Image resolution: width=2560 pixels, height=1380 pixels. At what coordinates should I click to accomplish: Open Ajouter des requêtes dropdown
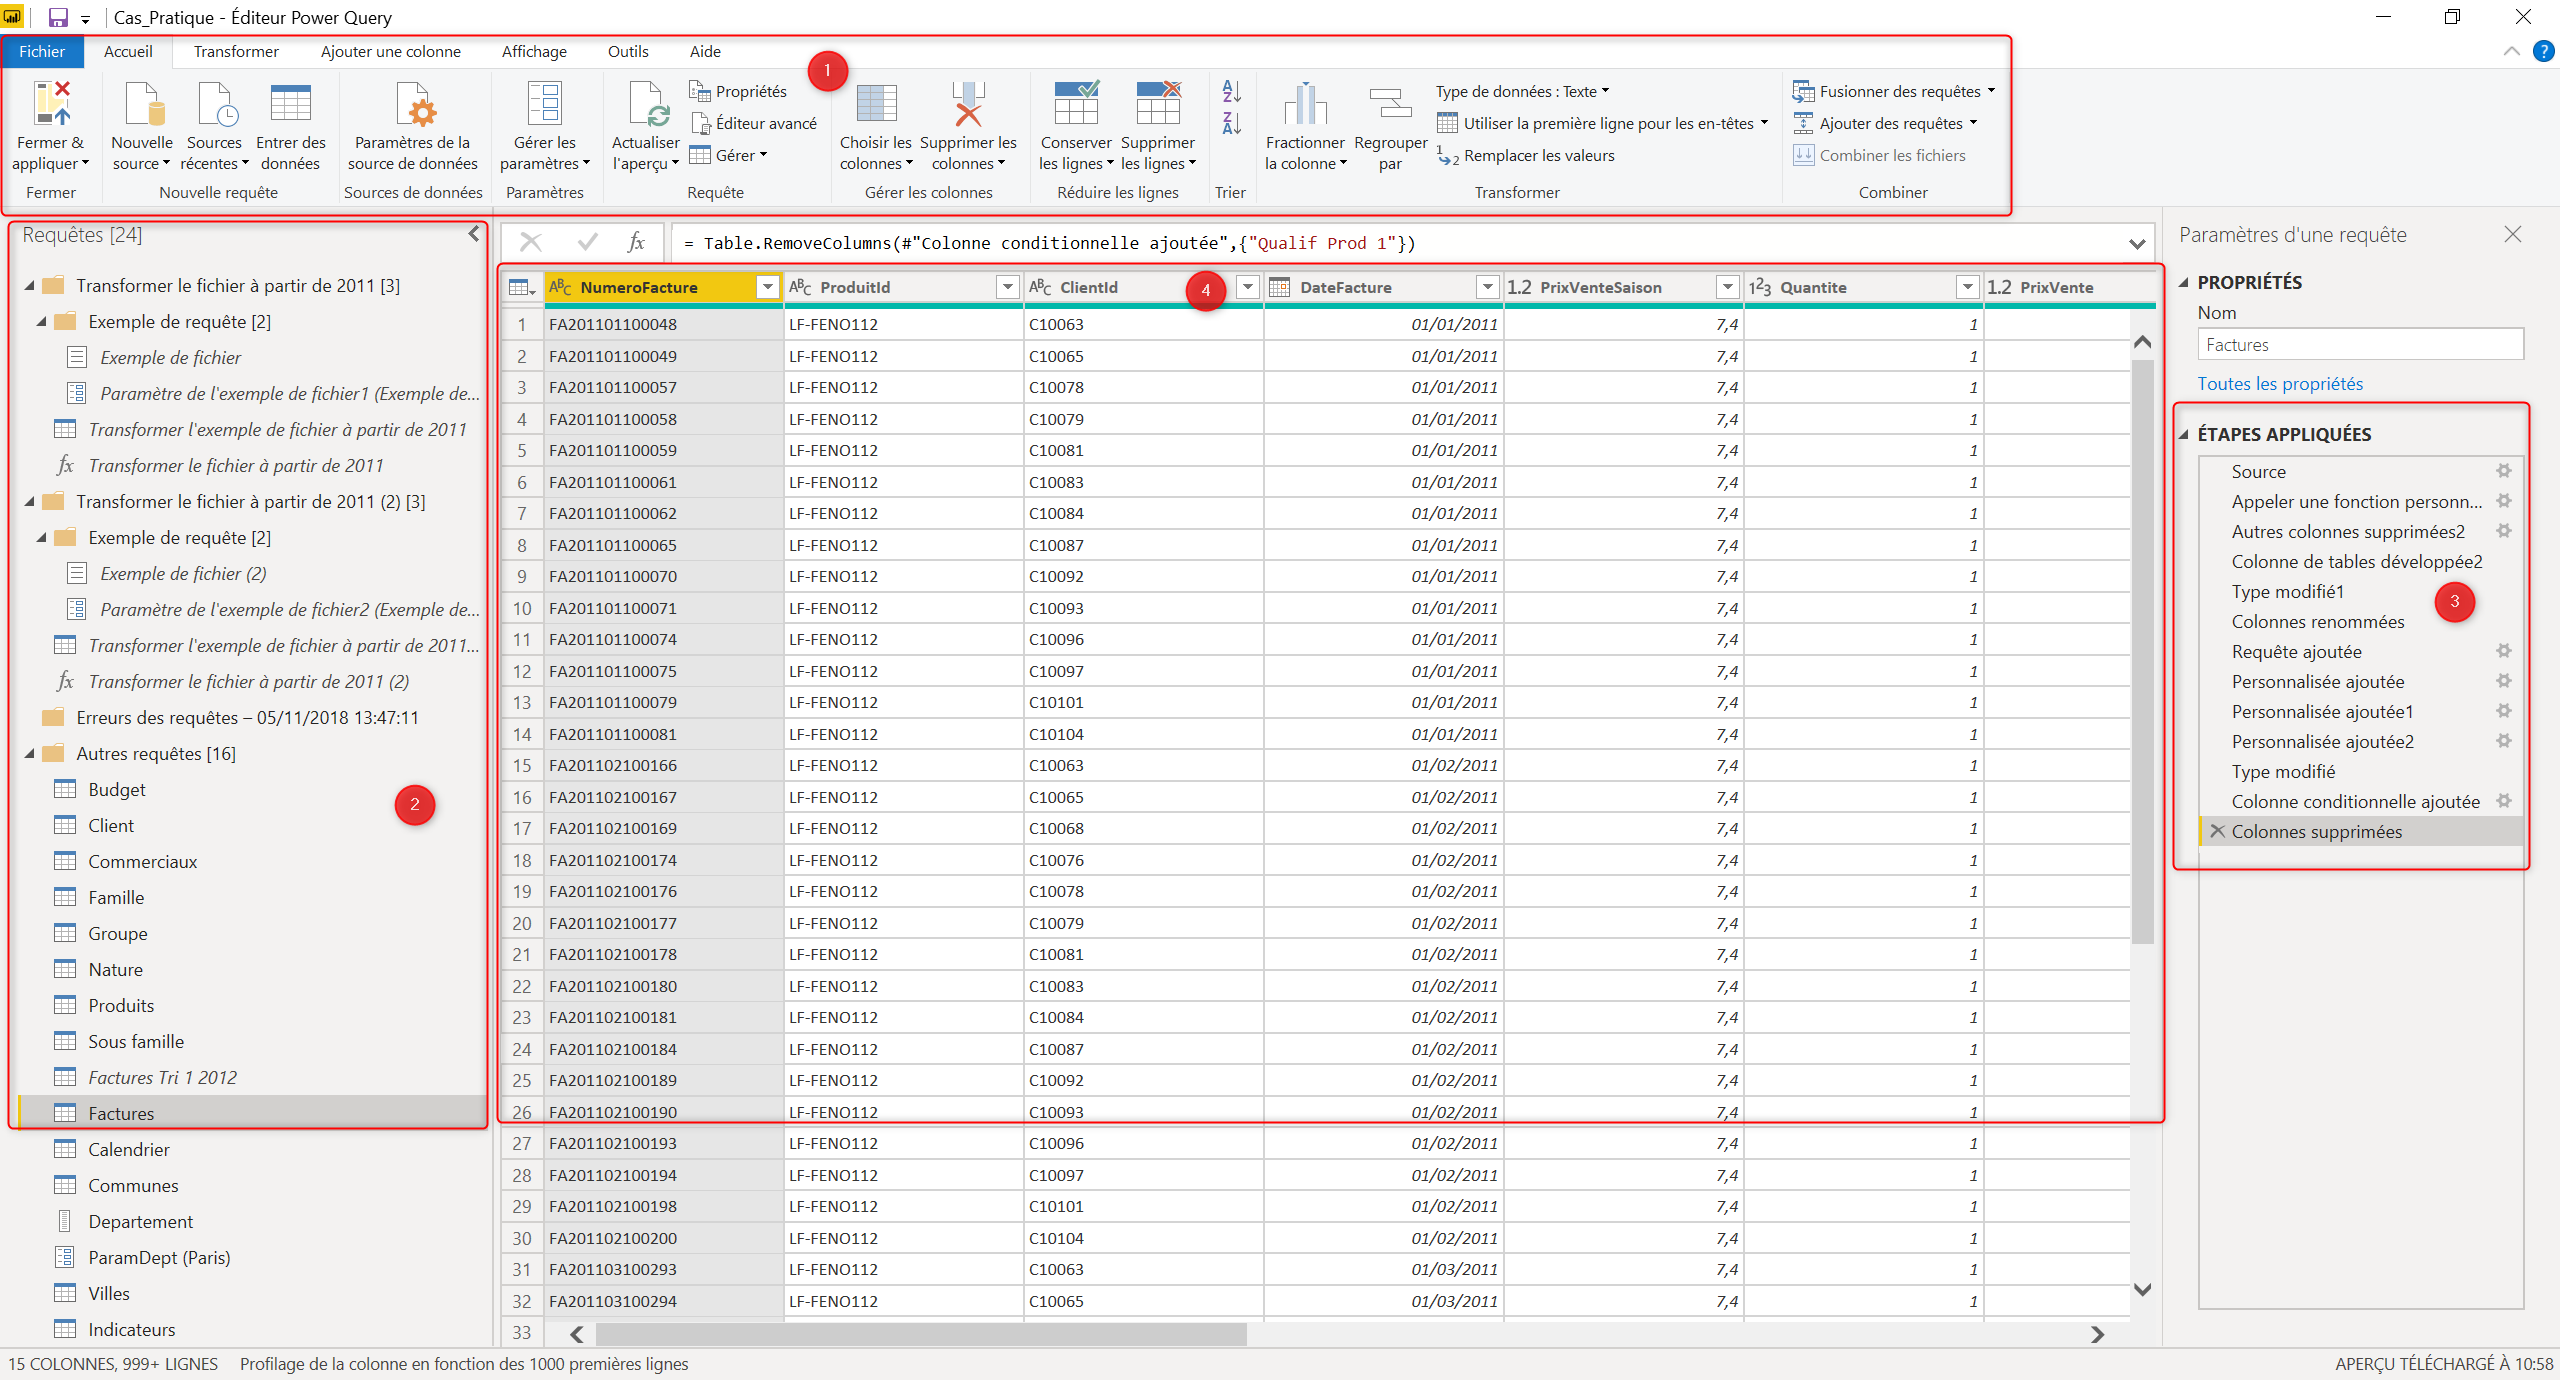point(1885,123)
